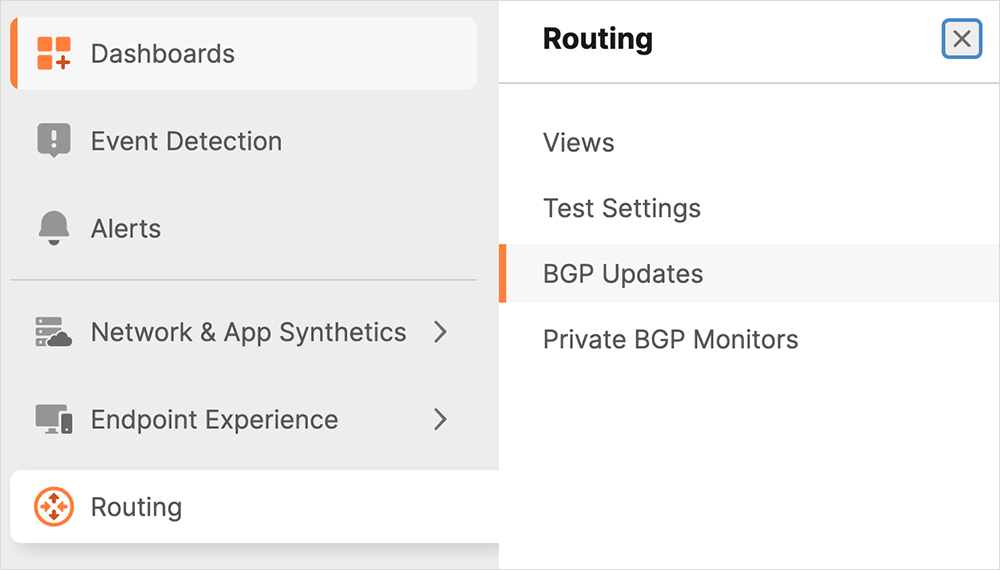Image resolution: width=1000 pixels, height=570 pixels.
Task: Expand the Endpoint Experience chevron arrow
Action: (x=440, y=420)
